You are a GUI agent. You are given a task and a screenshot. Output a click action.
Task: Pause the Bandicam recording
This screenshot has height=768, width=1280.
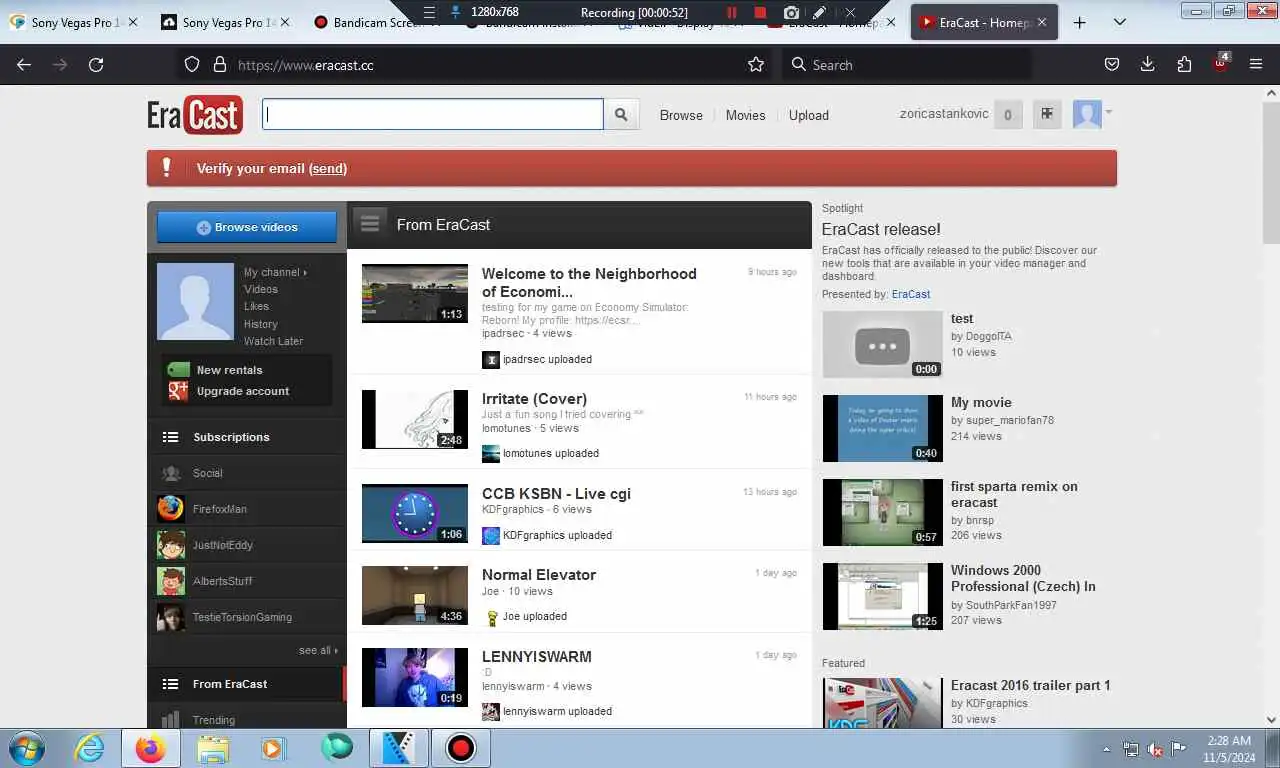tap(732, 12)
